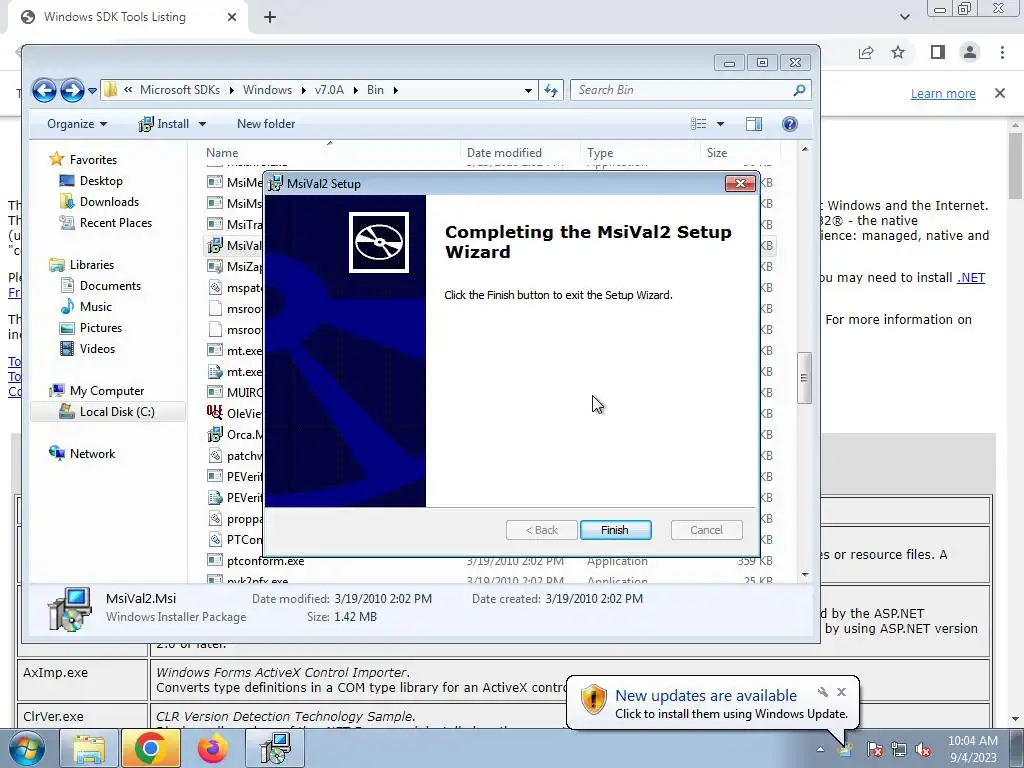This screenshot has height=768, width=1024.
Task: Show hidden tray icons arrow
Action: pyautogui.click(x=820, y=749)
